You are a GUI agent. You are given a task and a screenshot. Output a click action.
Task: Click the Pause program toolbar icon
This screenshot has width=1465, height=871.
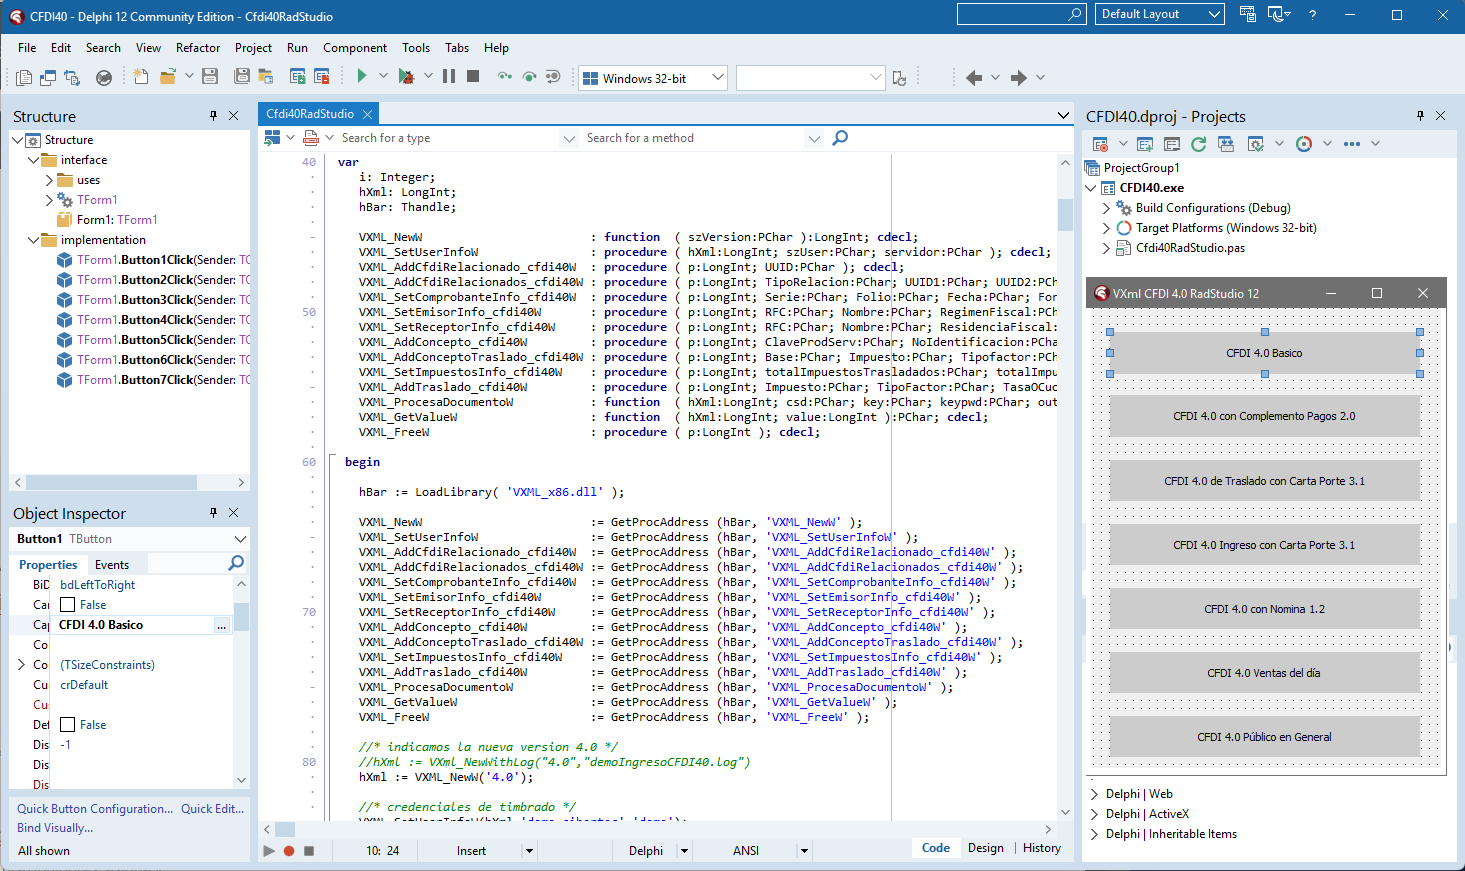tap(449, 76)
